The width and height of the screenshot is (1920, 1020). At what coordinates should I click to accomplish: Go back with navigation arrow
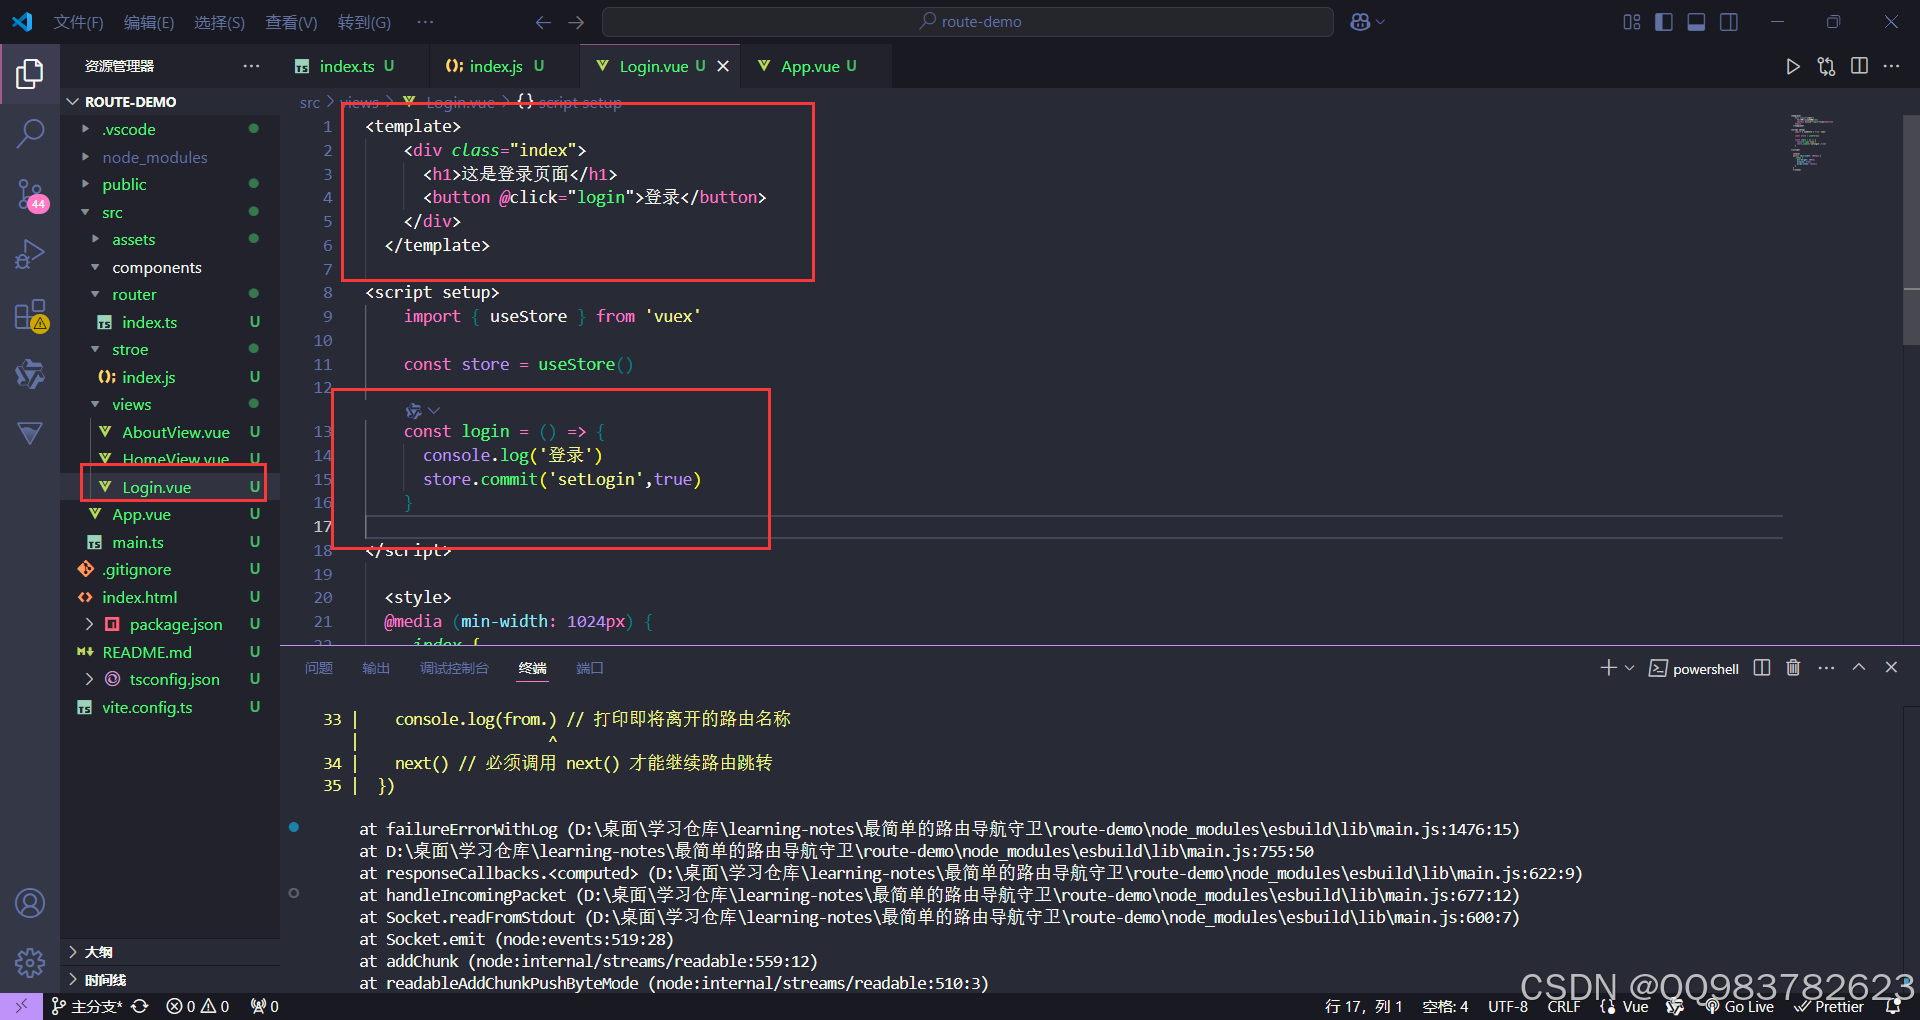(543, 22)
